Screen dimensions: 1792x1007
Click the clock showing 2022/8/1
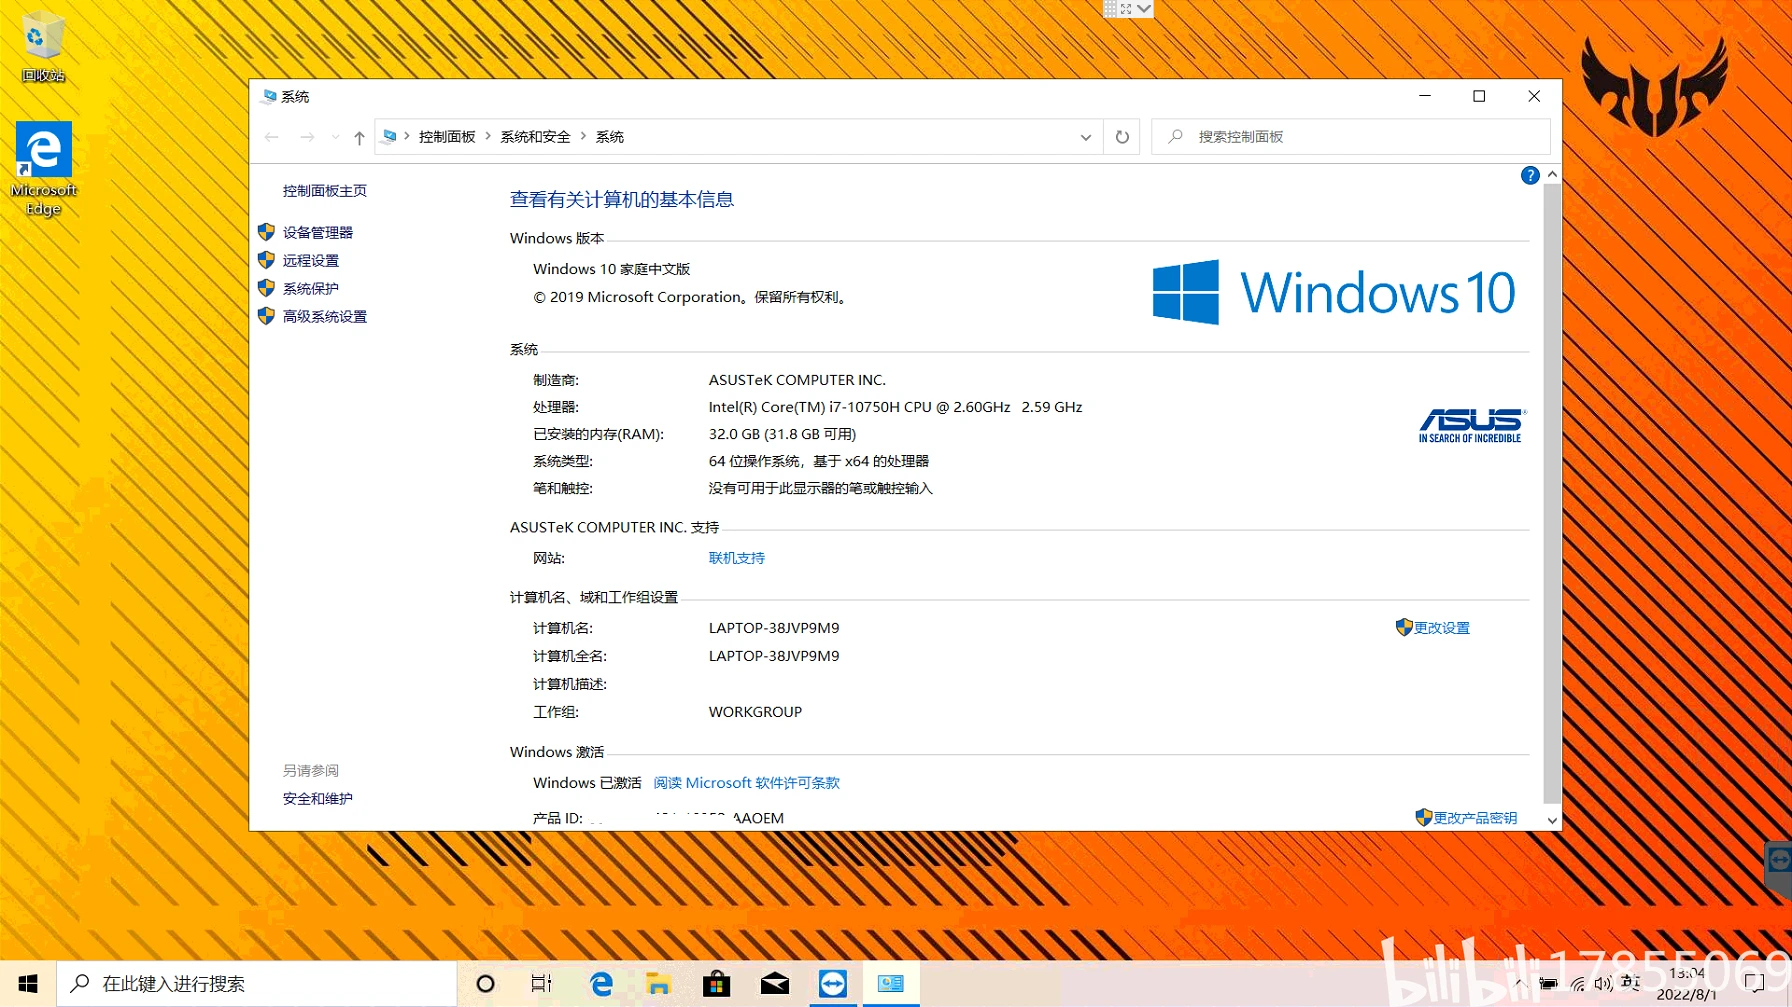coord(1687,984)
